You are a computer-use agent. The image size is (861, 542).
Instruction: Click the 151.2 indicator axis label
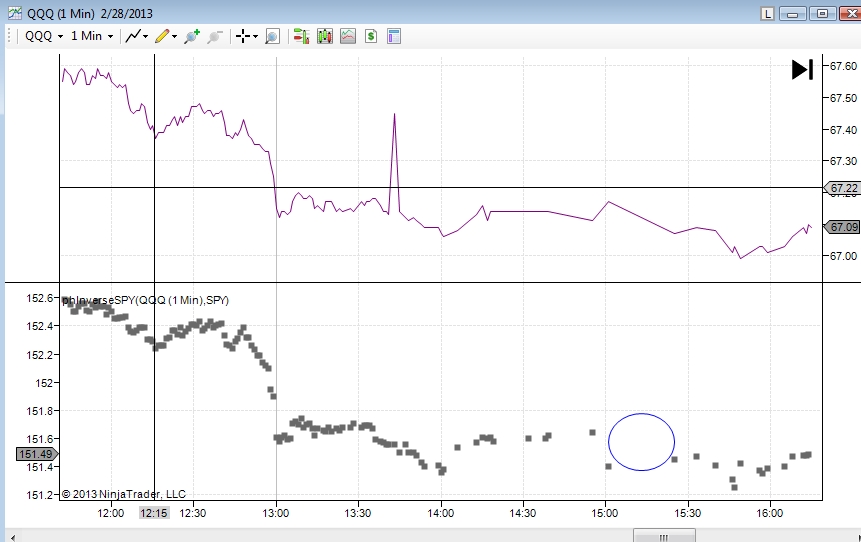40,495
